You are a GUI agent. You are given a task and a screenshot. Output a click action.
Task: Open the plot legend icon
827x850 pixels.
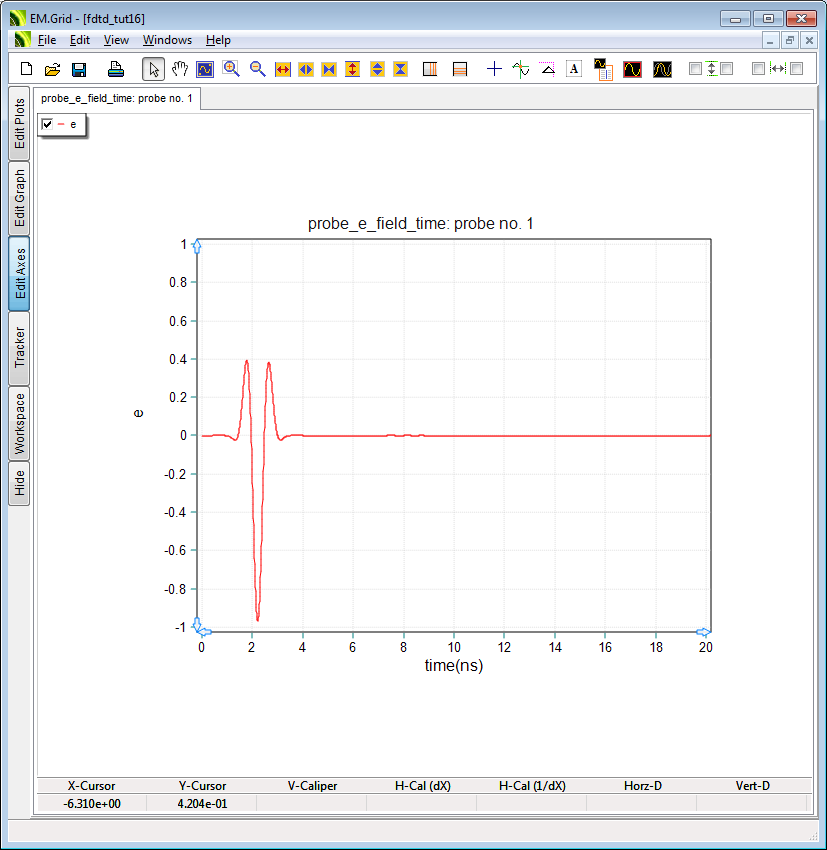[604, 68]
